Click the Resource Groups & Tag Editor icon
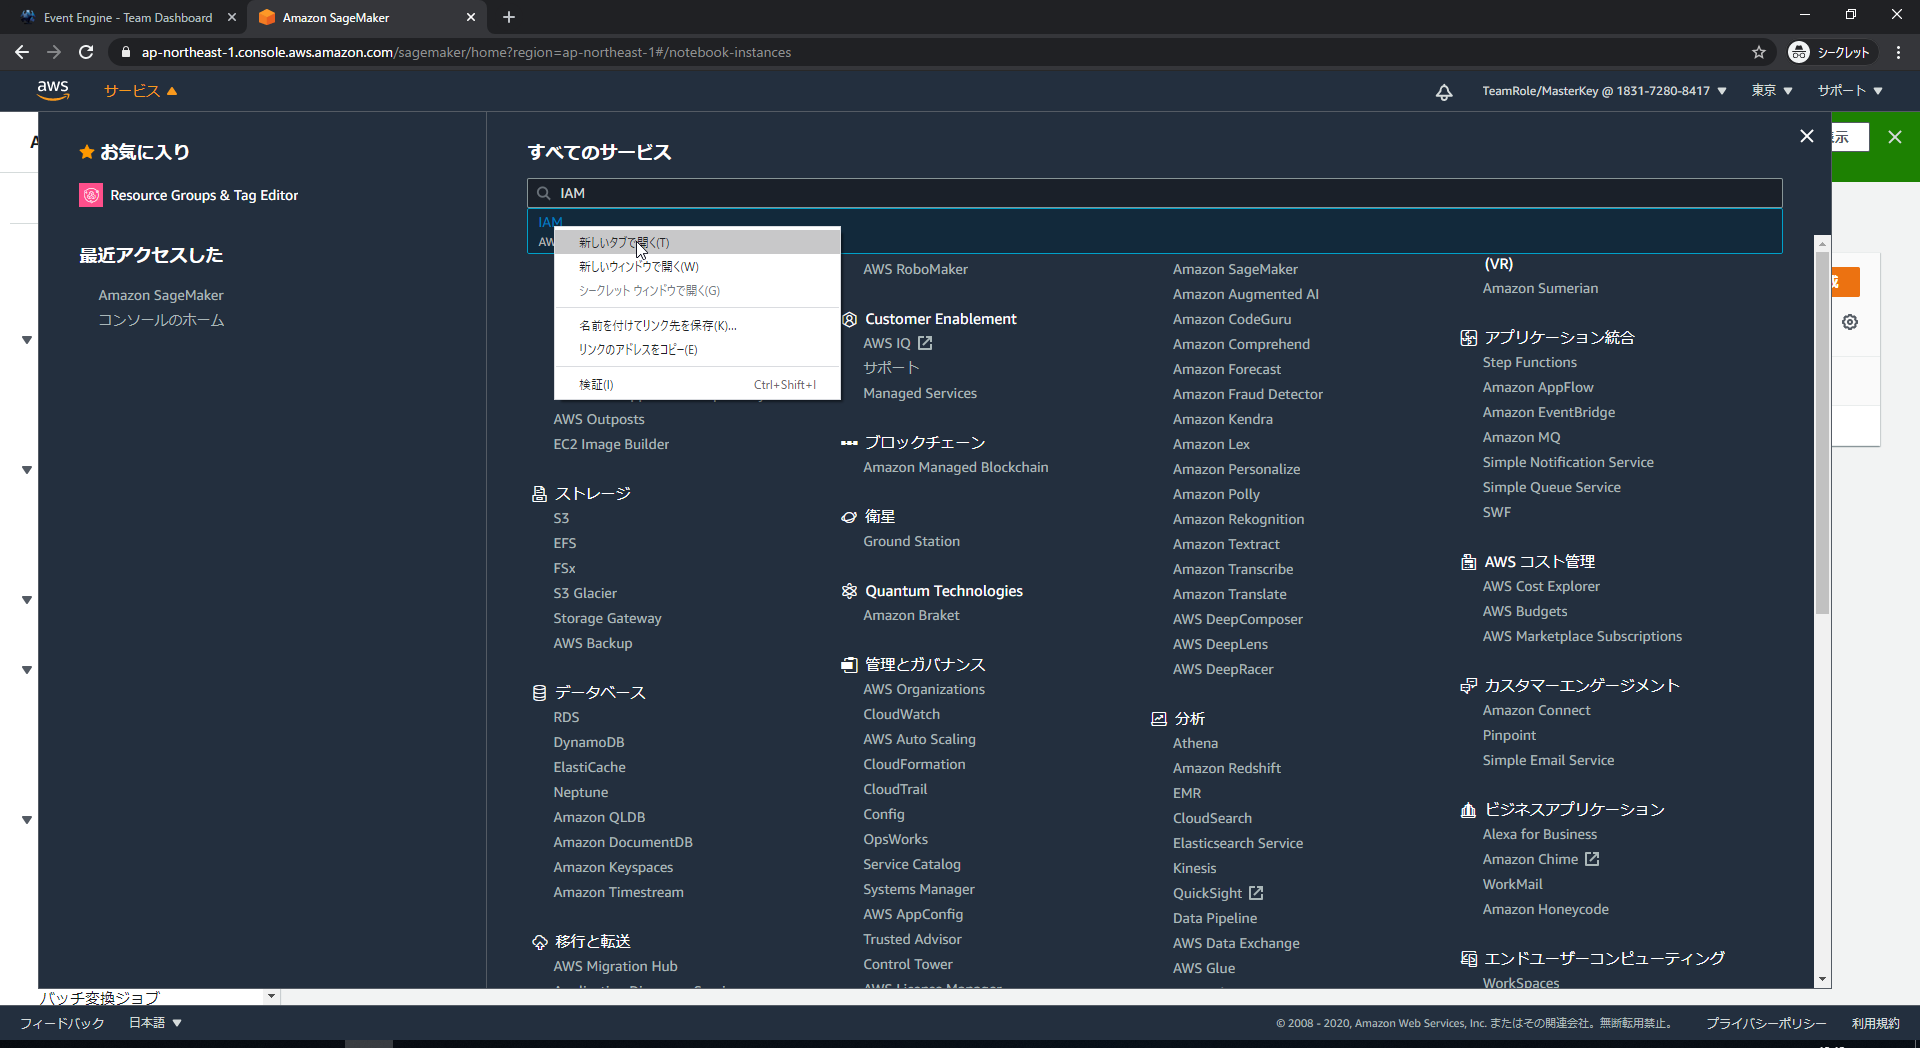This screenshot has width=1920, height=1048. click(x=91, y=195)
